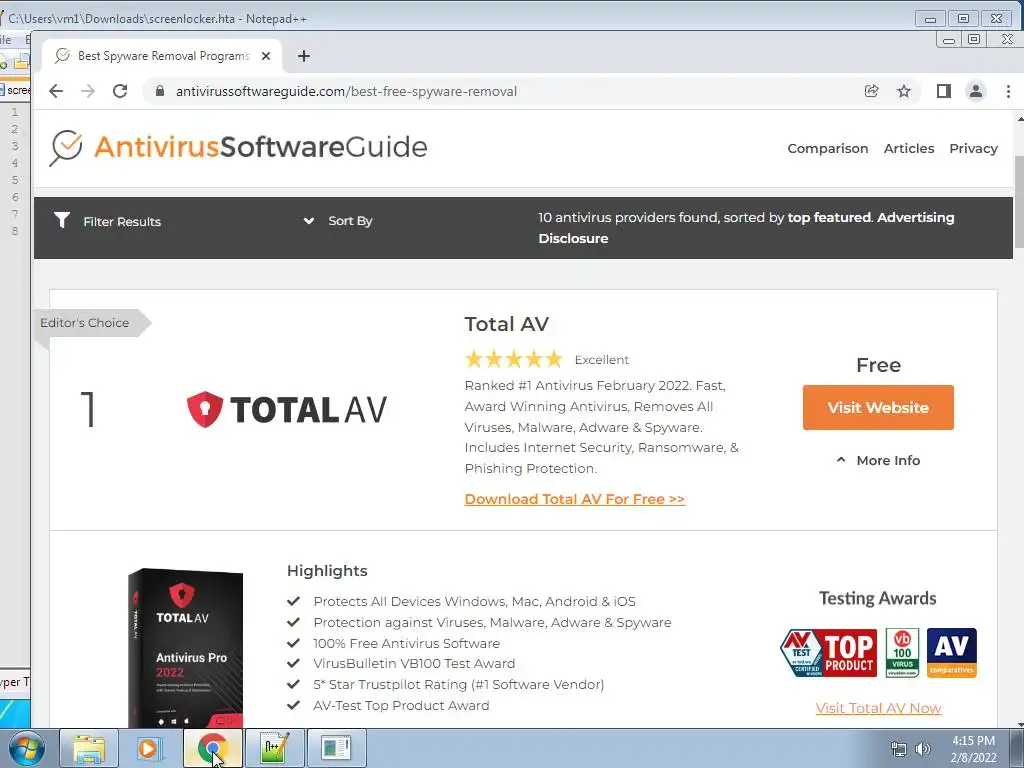Viewport: 1024px width, 768px height.
Task: Open Windows Explorer from the taskbar
Action: 89,748
